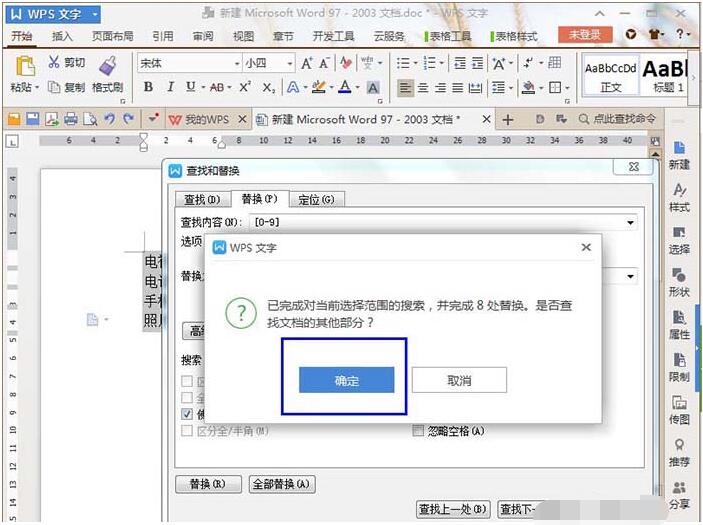Click 取消 in the WPS 文字 prompt

[459, 380]
